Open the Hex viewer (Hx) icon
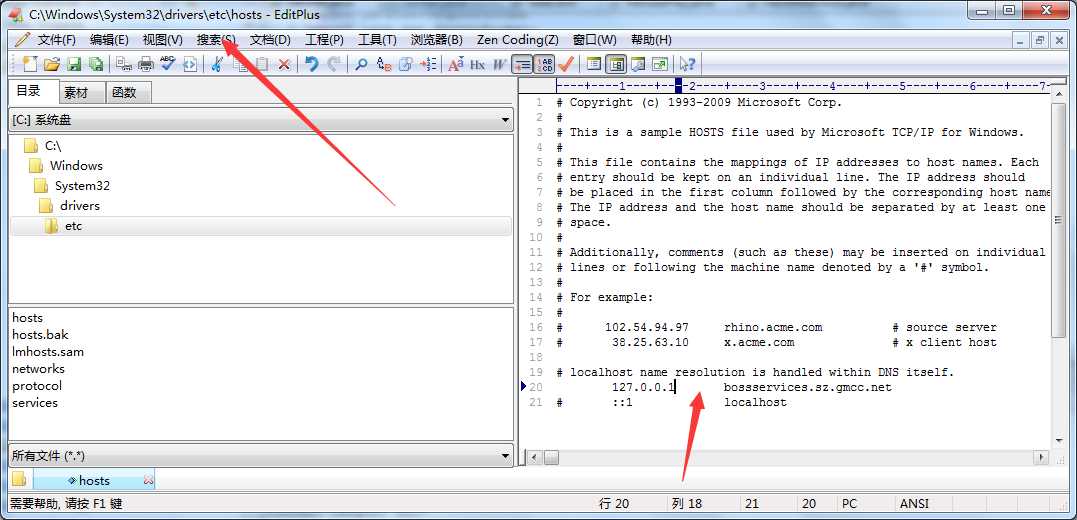Image resolution: width=1077 pixels, height=520 pixels. (477, 65)
